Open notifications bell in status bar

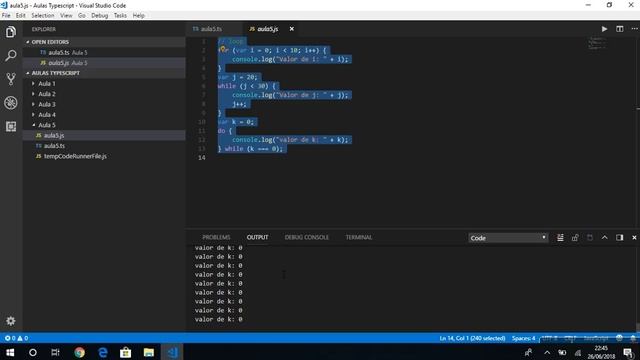click(633, 338)
